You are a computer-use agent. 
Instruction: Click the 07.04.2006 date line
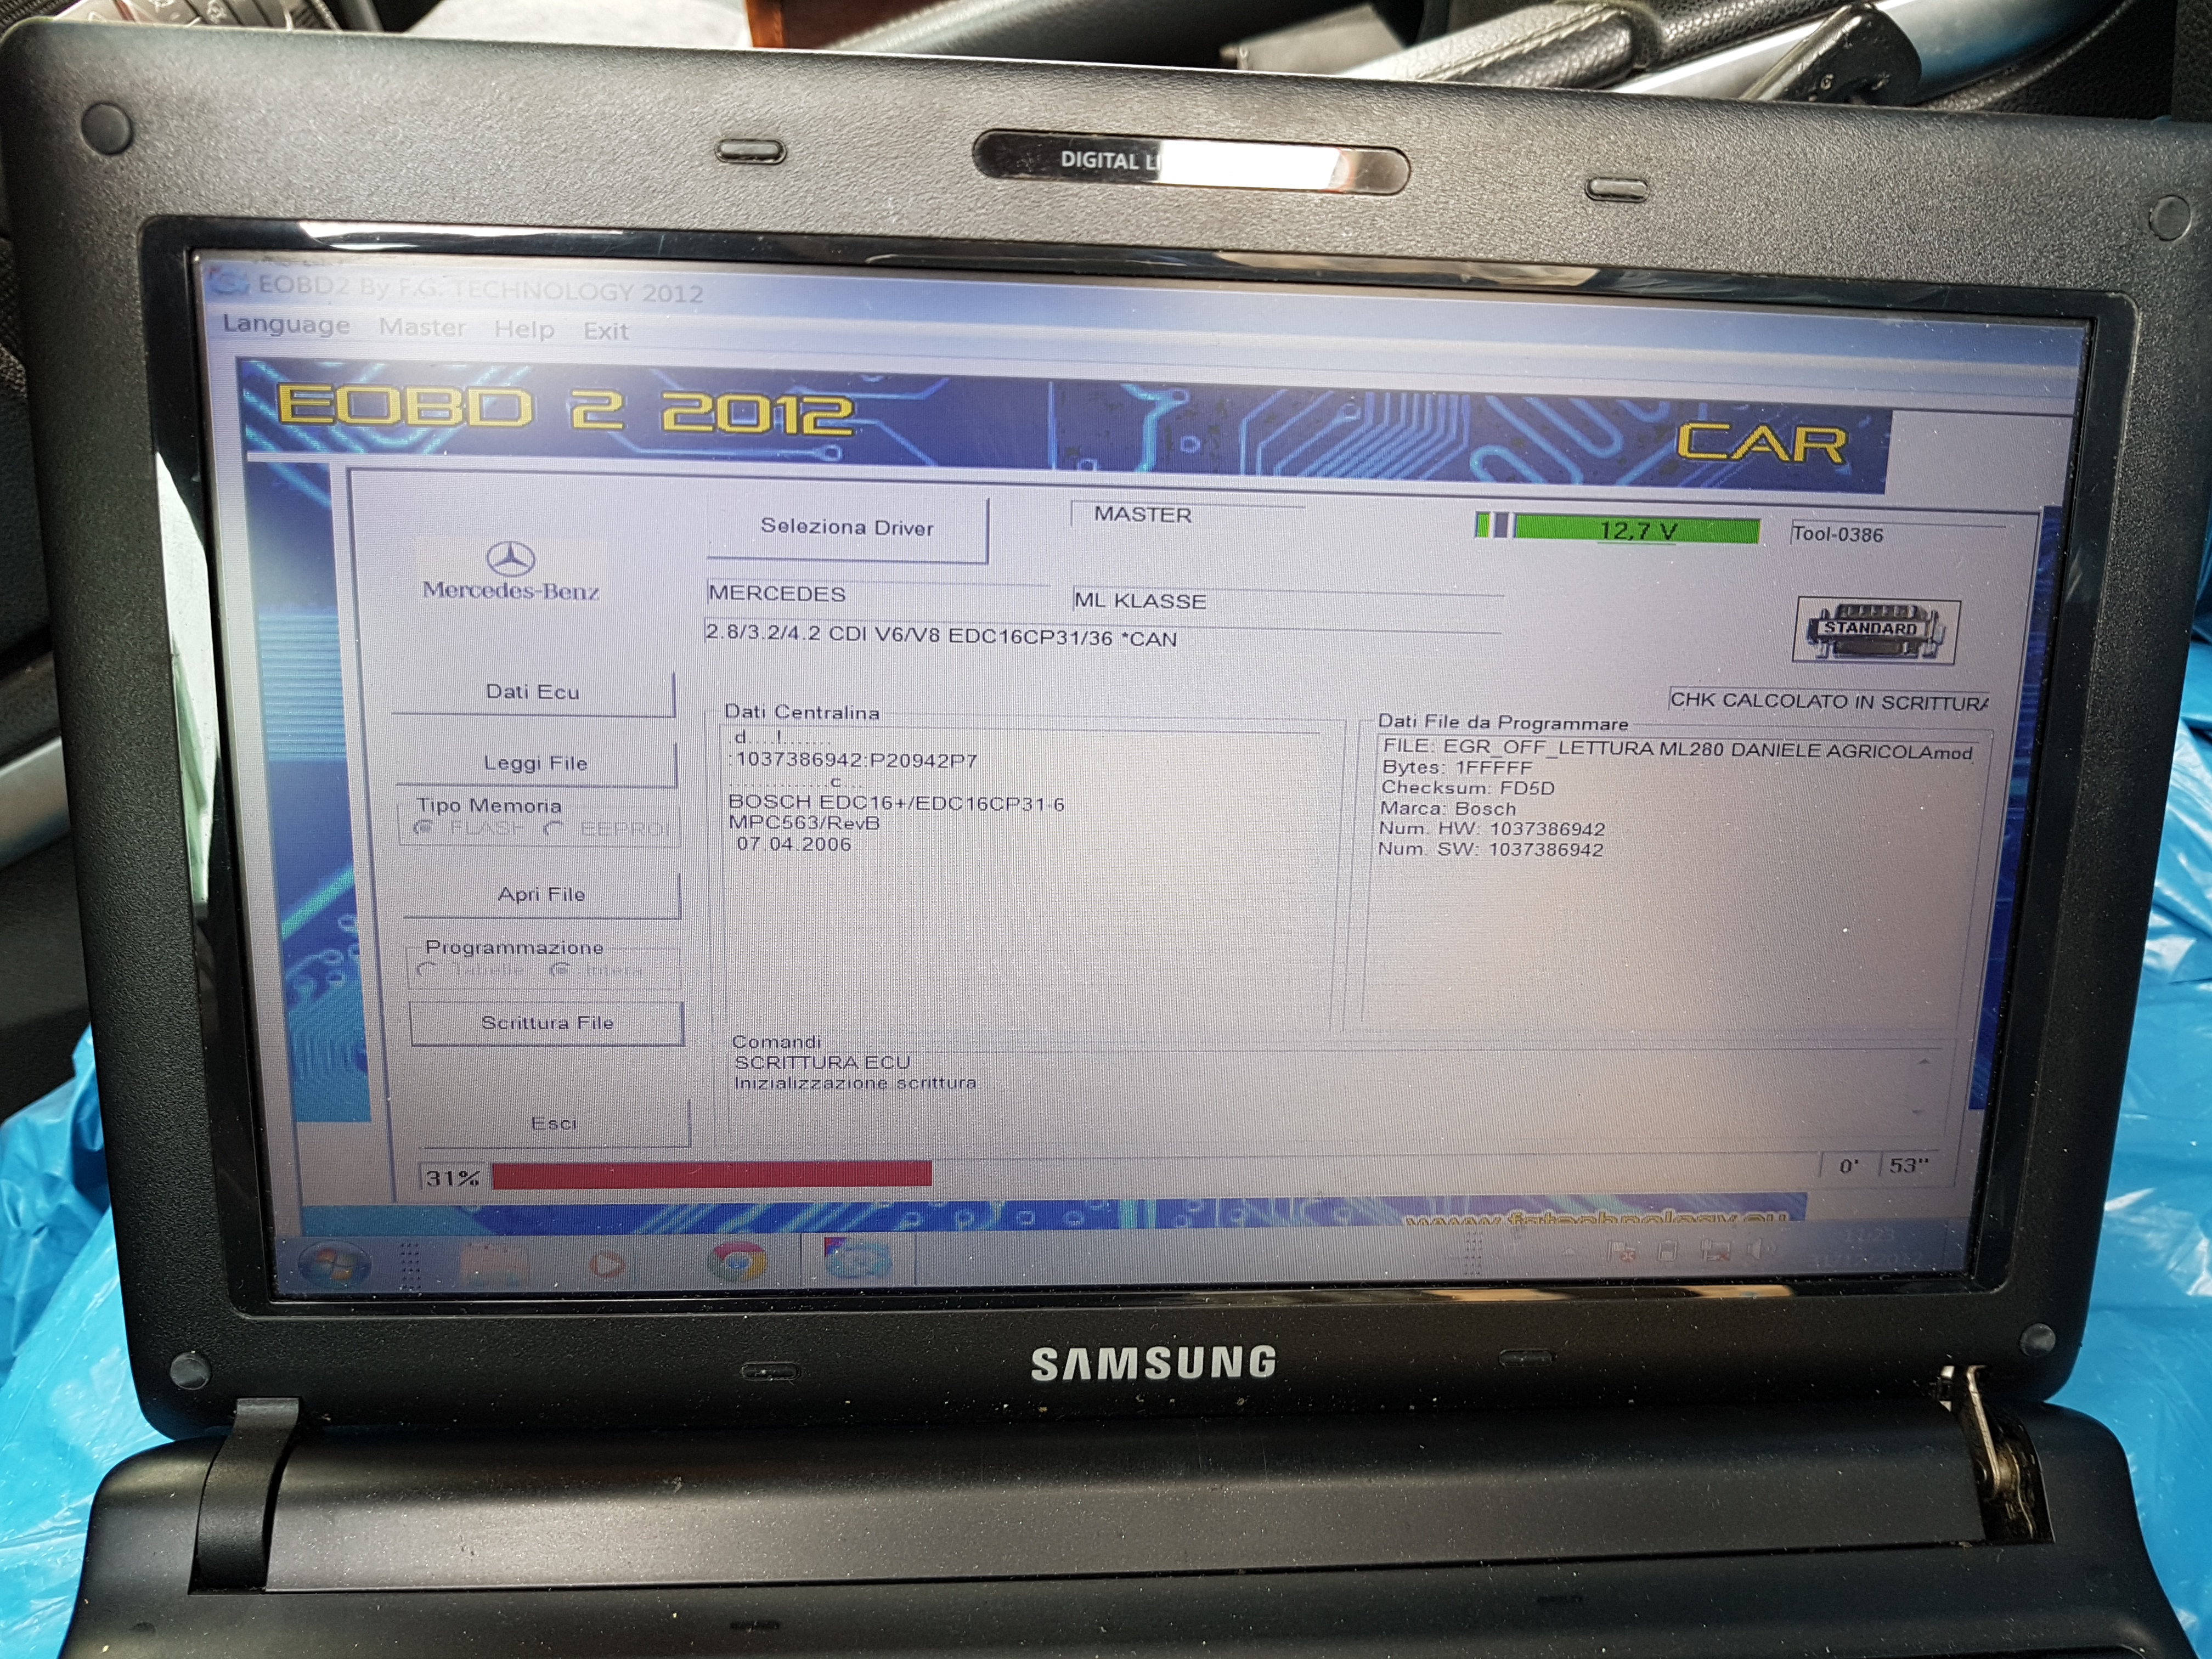pos(794,844)
